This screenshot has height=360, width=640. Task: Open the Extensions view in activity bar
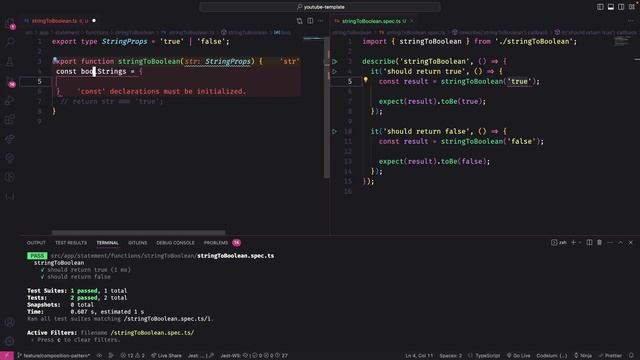point(10,120)
